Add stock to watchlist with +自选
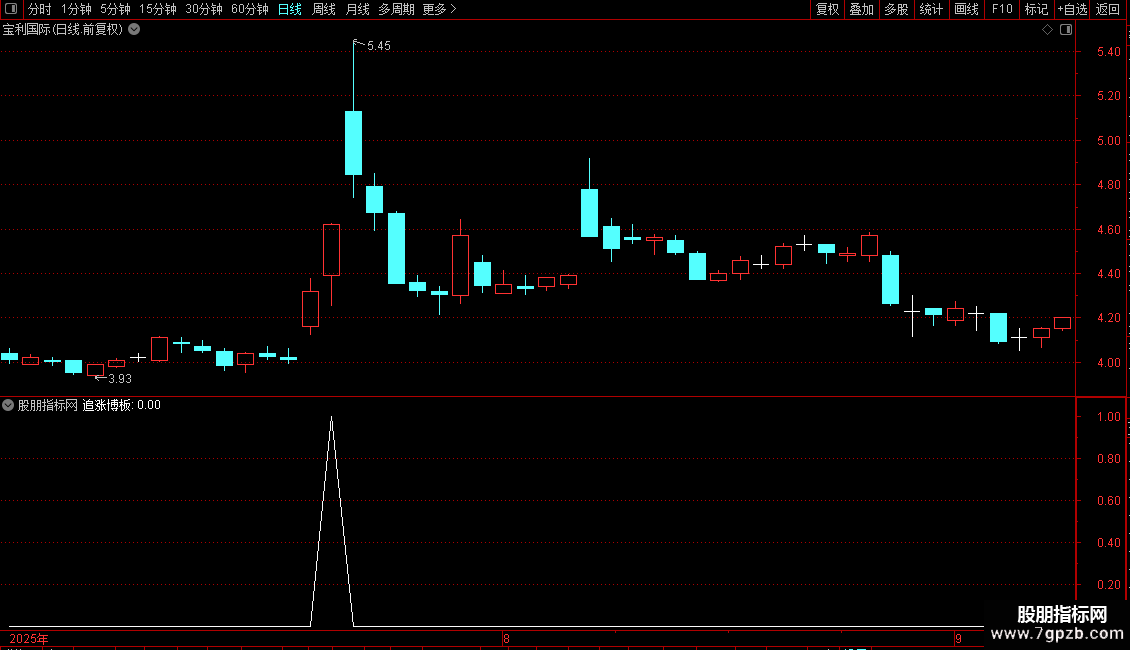 click(x=1072, y=9)
